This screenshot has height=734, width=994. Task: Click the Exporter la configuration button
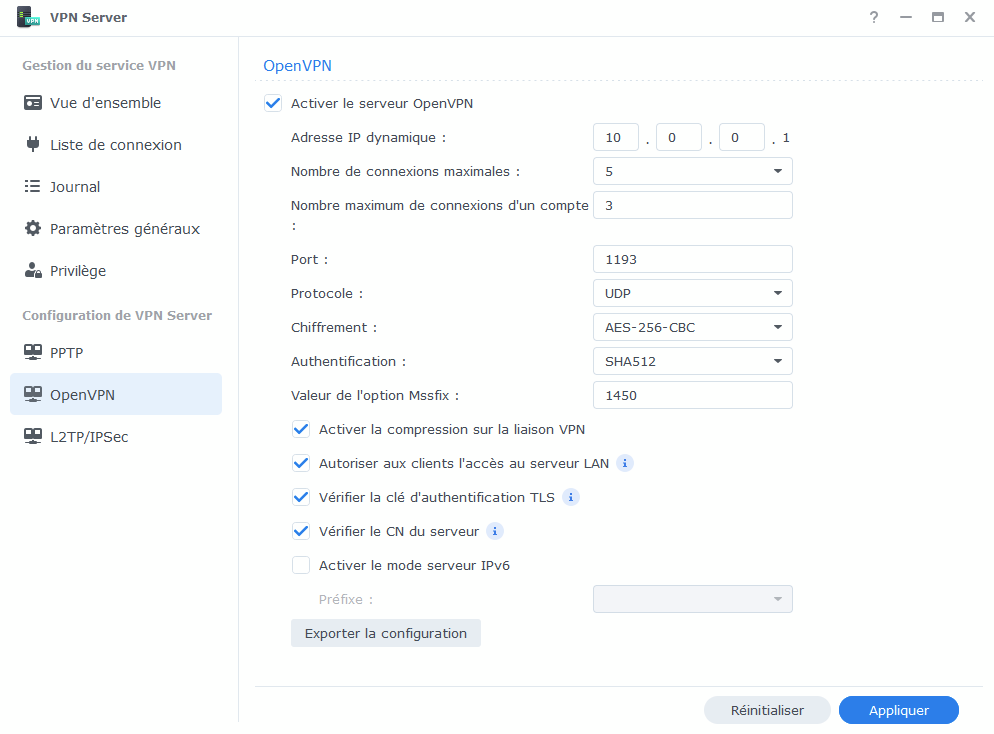point(385,633)
